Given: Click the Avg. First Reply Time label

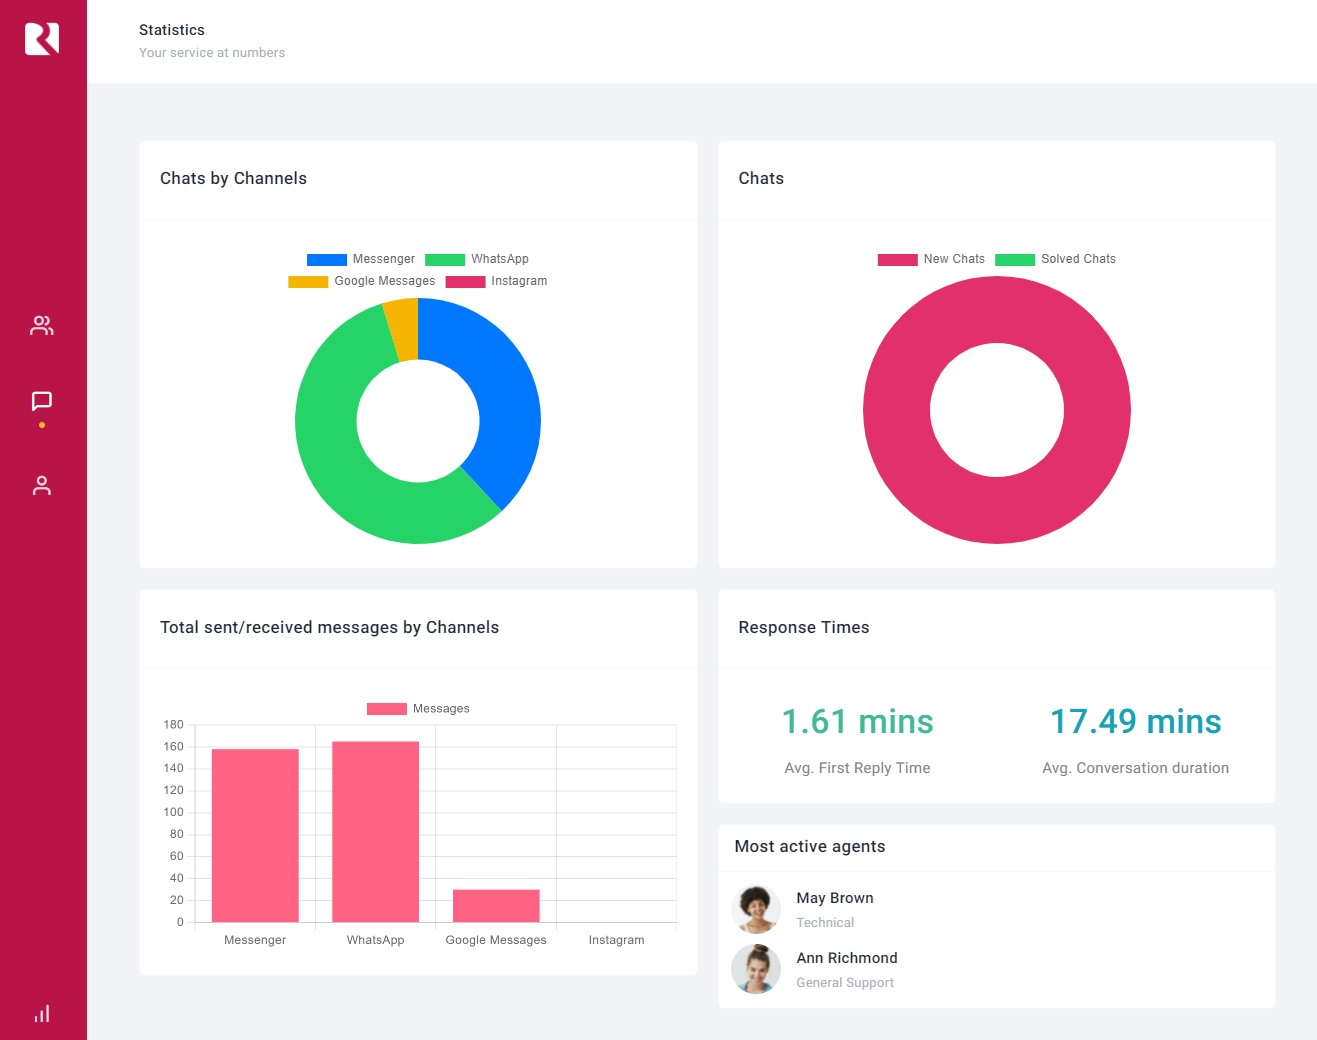Looking at the screenshot, I should 857,768.
